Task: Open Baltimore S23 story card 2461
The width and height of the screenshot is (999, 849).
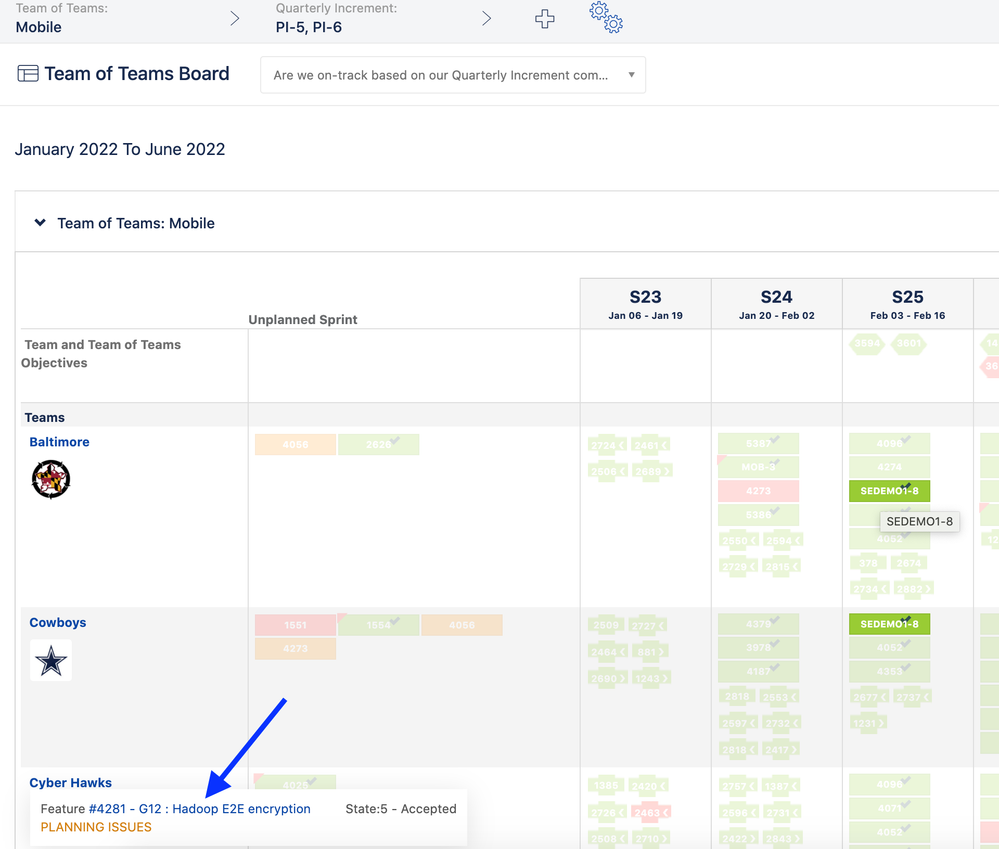Action: (x=650, y=445)
